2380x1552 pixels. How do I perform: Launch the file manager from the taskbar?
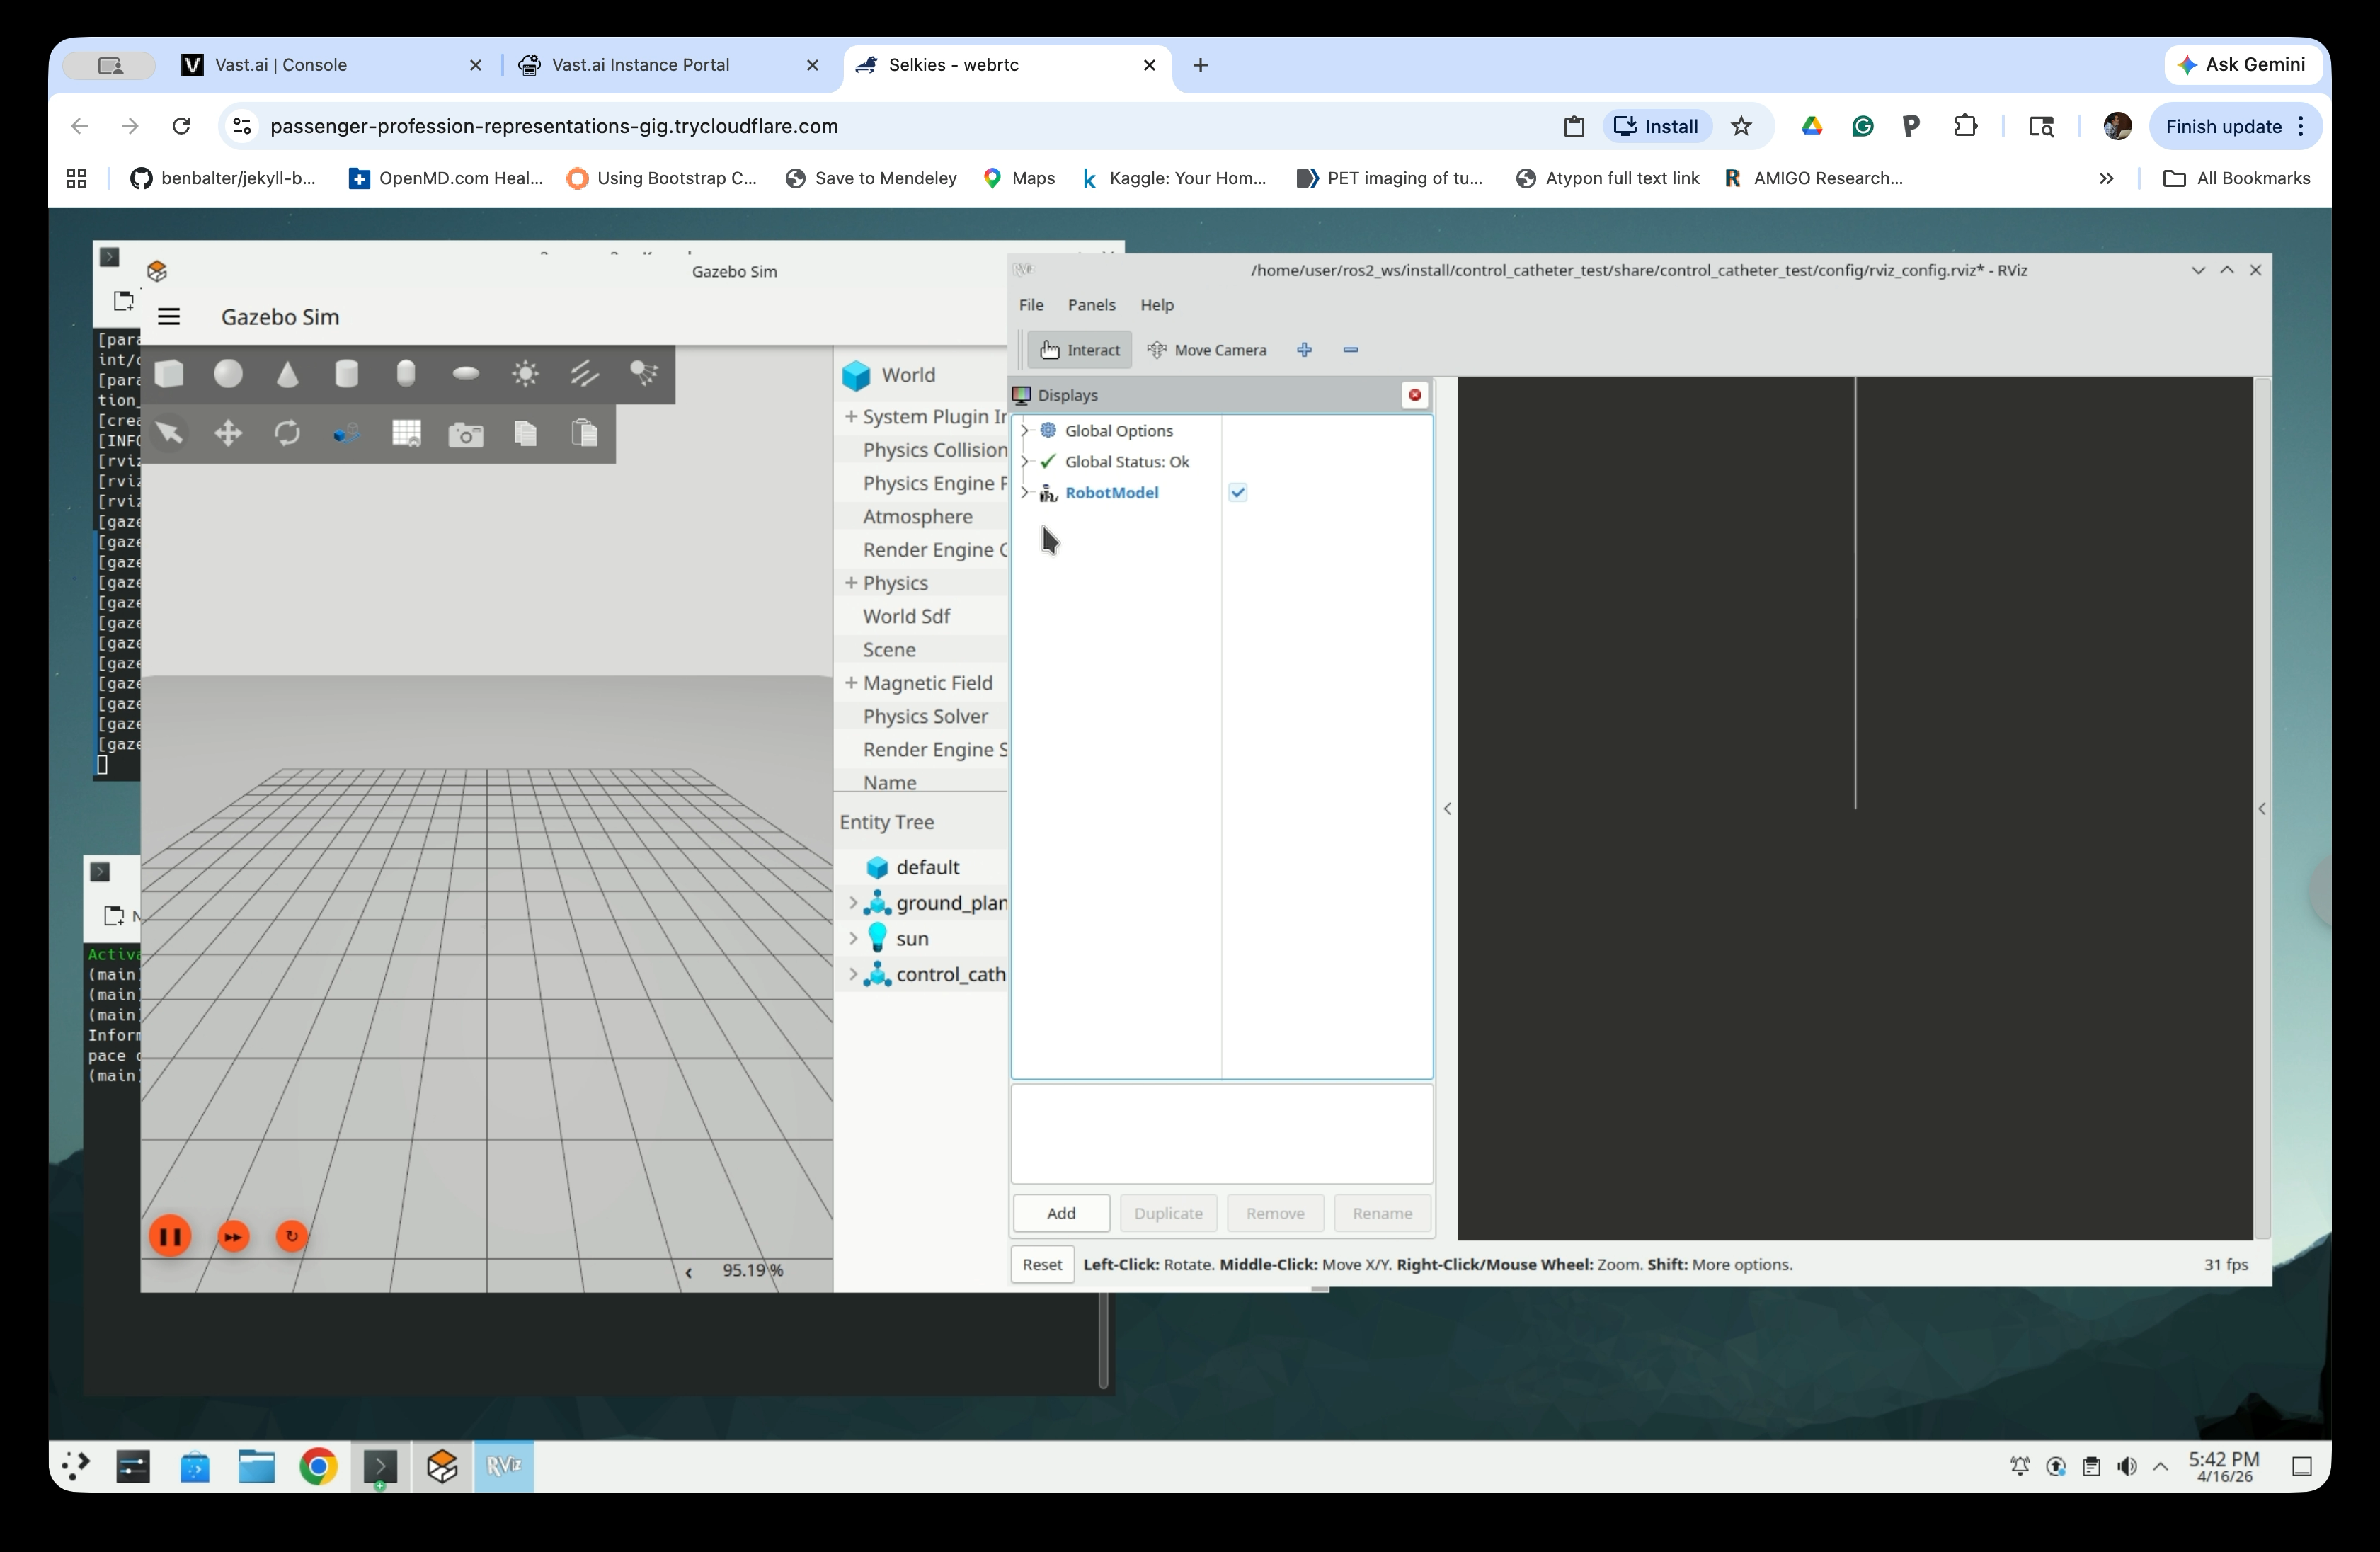pyautogui.click(x=256, y=1466)
